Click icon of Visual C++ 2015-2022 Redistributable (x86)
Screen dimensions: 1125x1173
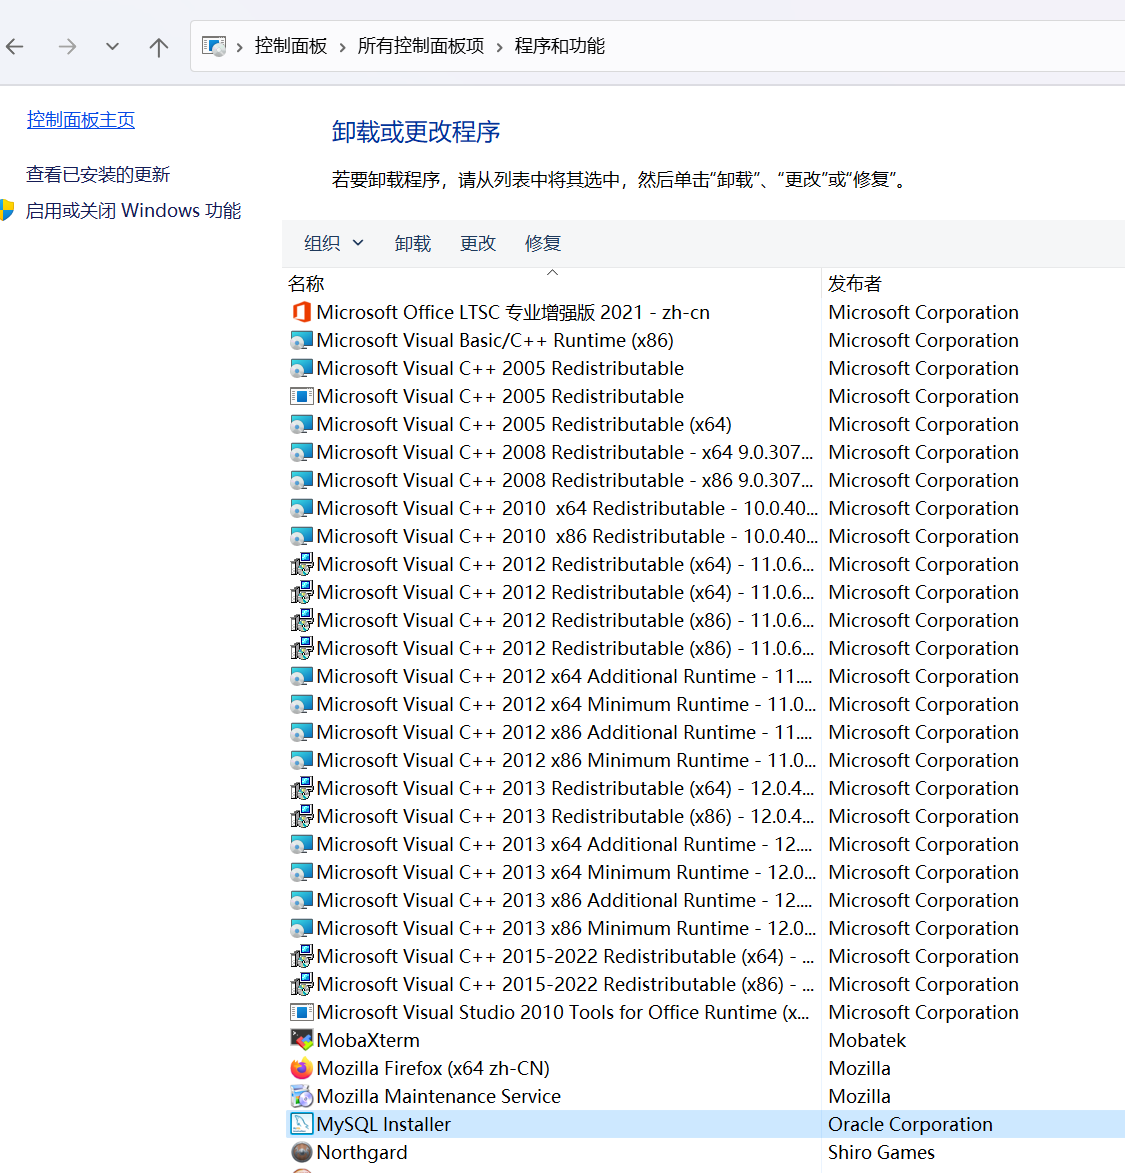pos(301,984)
